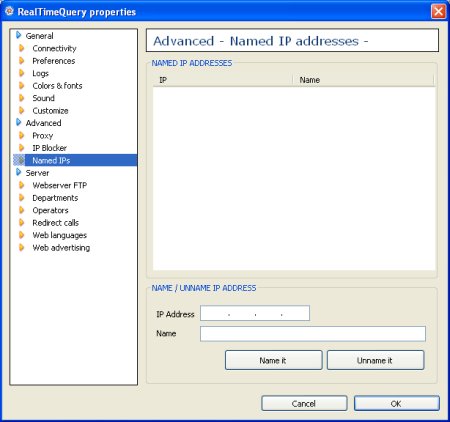
Task: Open the Webserver FTP settings
Action: coord(60,185)
